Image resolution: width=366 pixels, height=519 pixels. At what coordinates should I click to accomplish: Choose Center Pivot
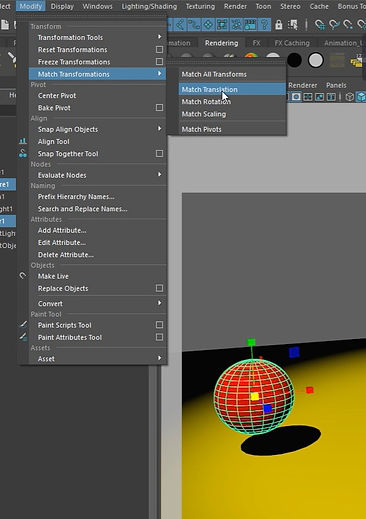point(97,95)
